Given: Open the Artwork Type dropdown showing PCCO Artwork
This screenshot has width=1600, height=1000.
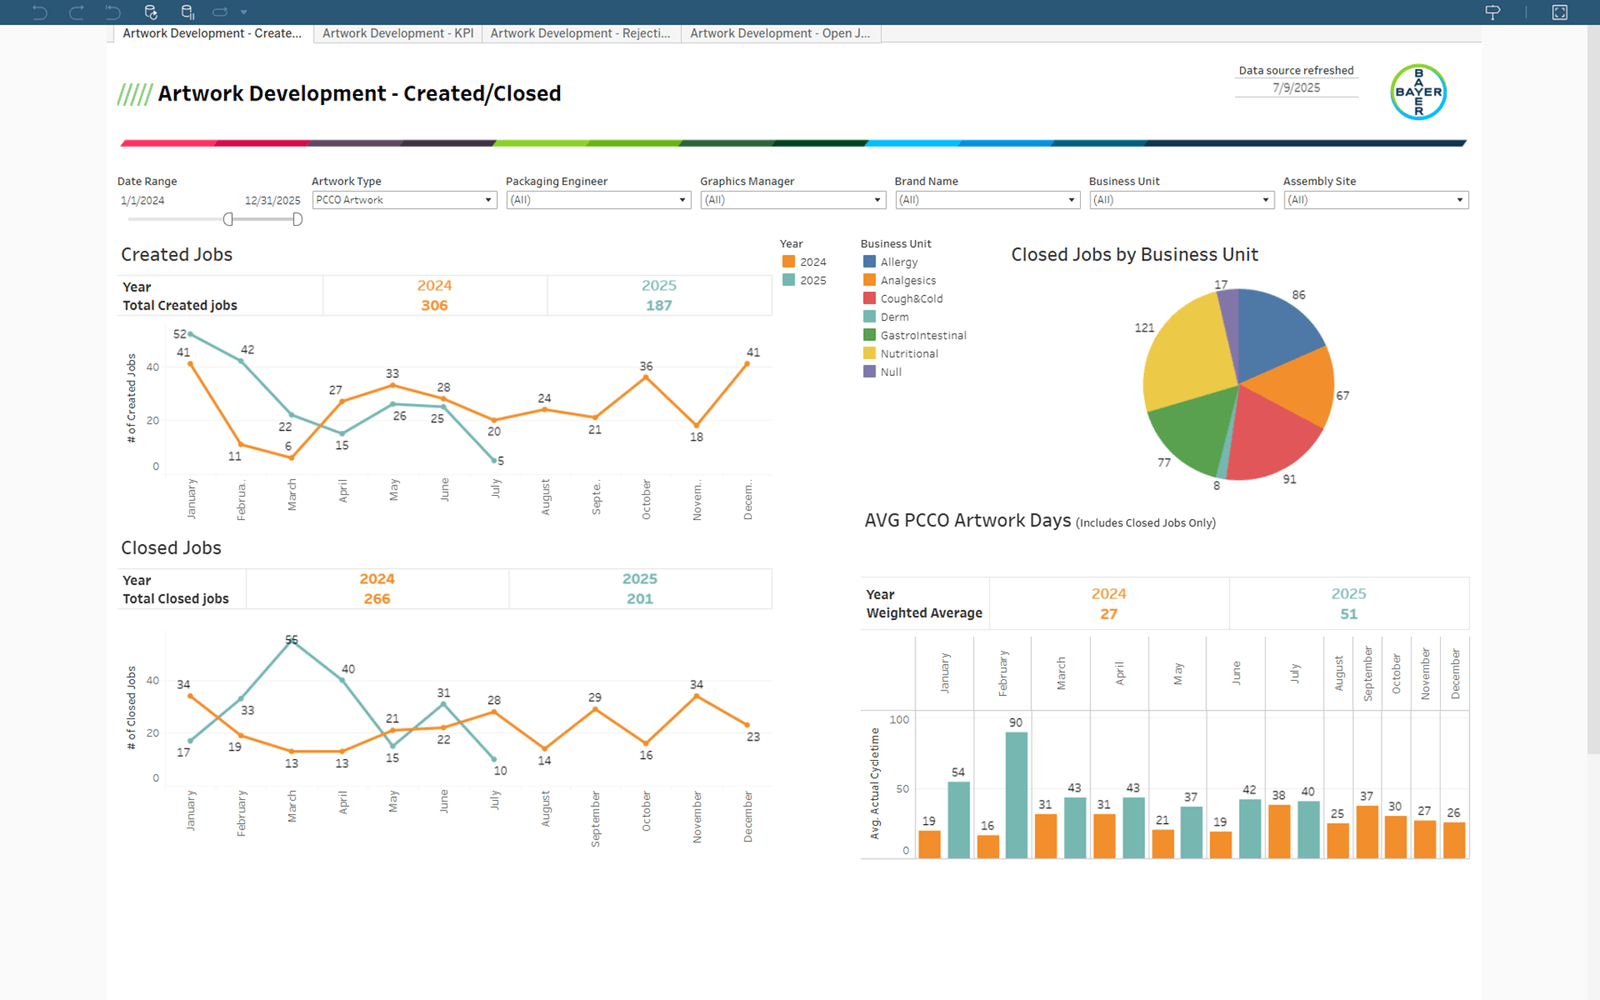Looking at the screenshot, I should click(x=487, y=199).
